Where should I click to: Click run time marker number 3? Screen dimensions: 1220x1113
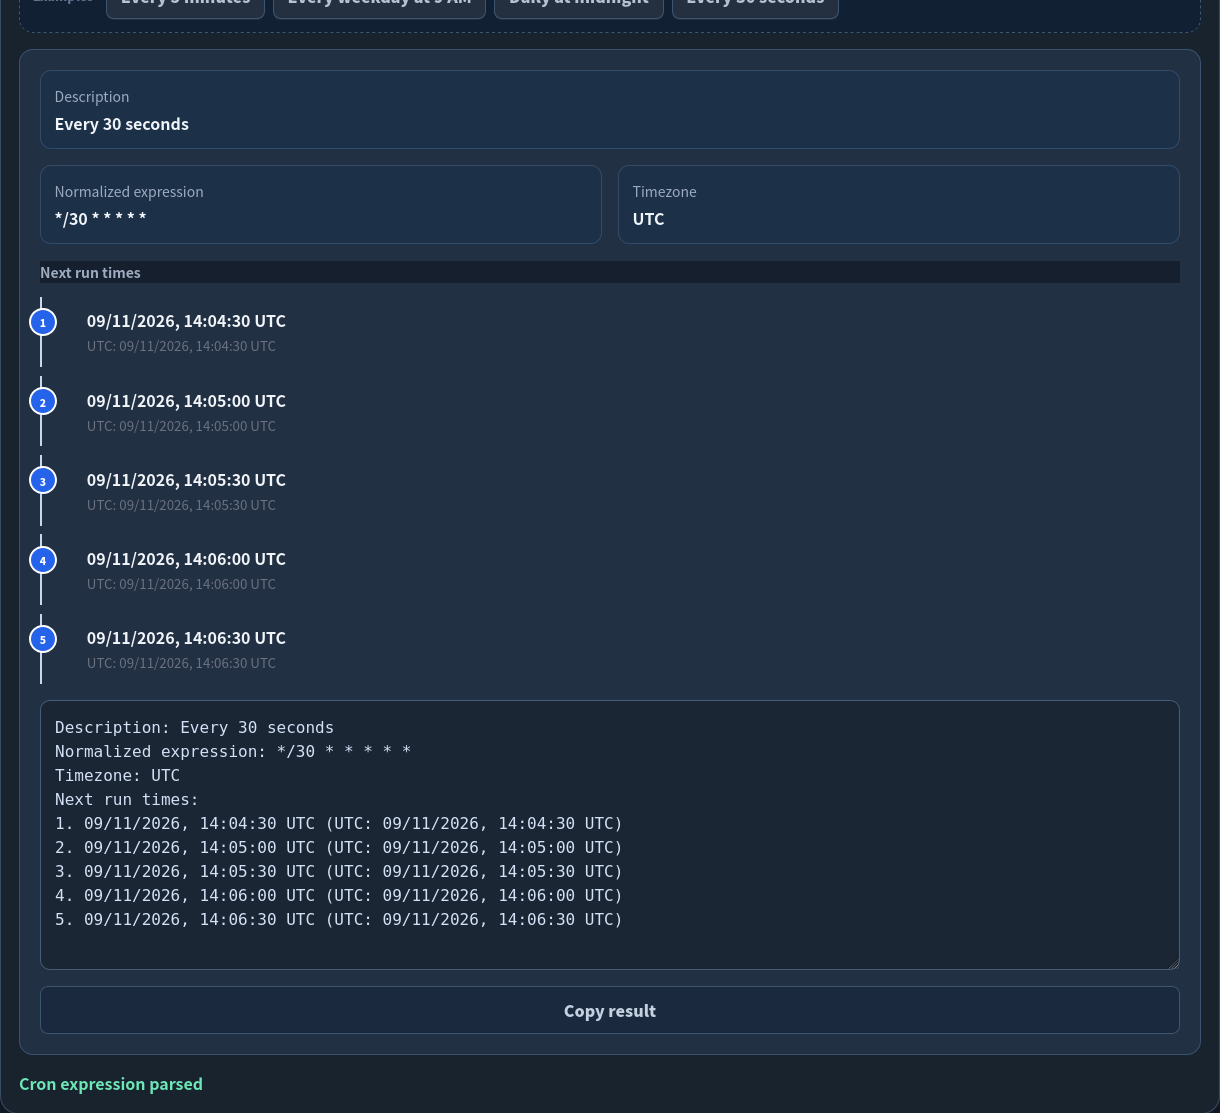[x=42, y=481]
